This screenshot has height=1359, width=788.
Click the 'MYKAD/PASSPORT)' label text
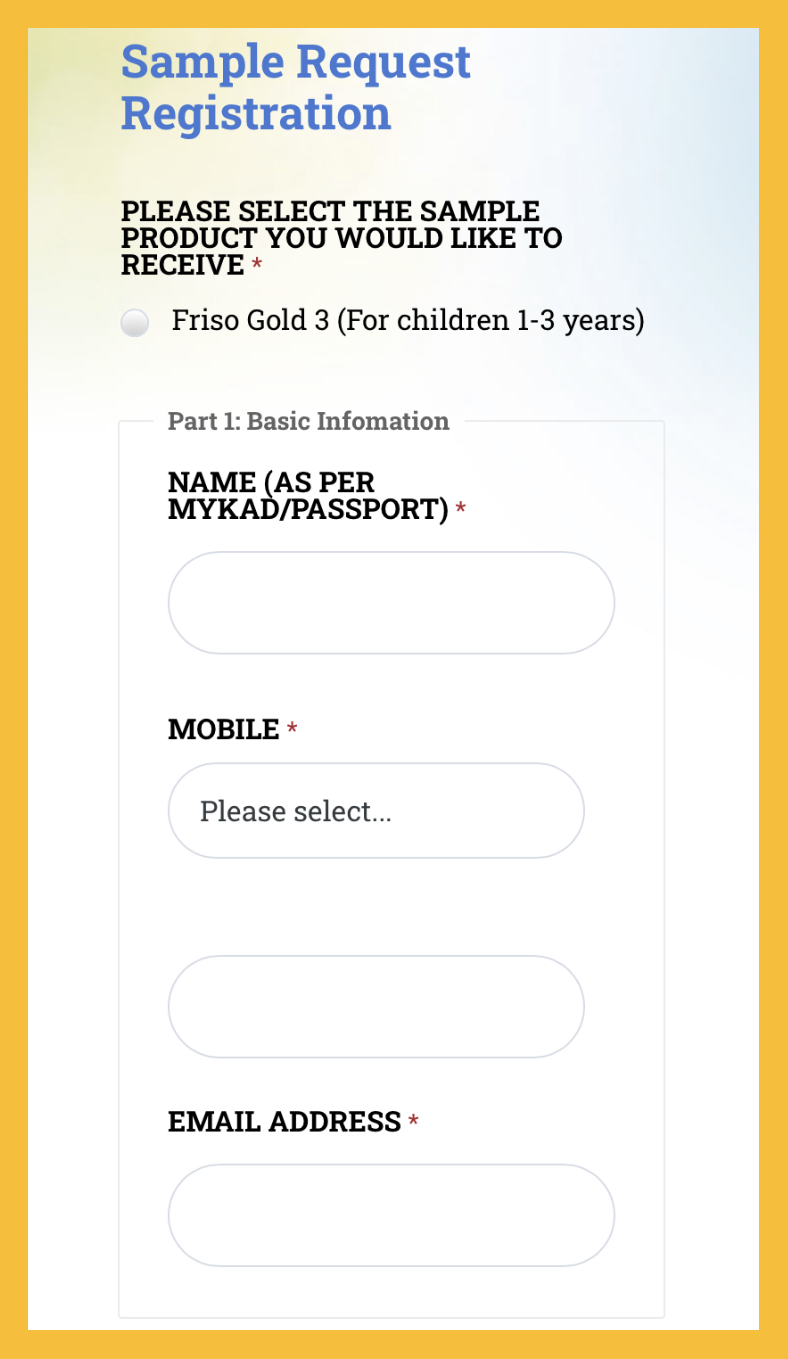pos(307,509)
